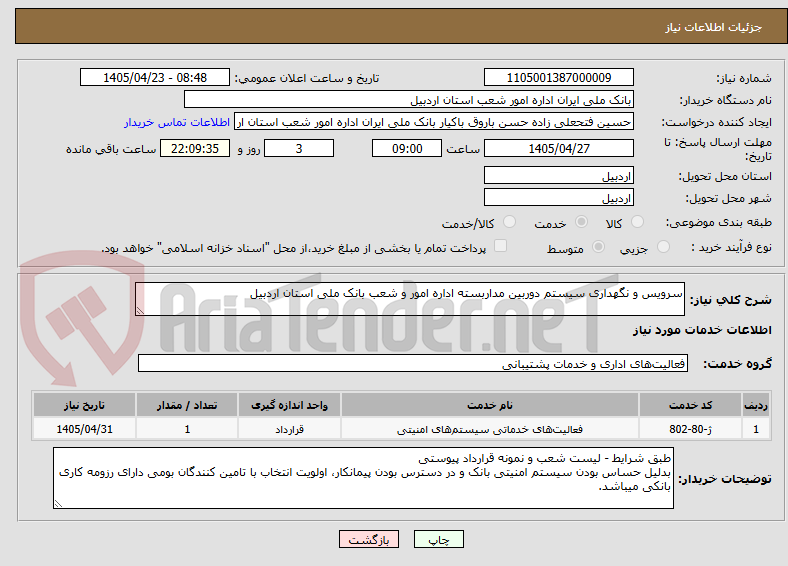The height and width of the screenshot is (566, 788).
Task: Click the توضیحات خریدار label
Action: pos(725,479)
